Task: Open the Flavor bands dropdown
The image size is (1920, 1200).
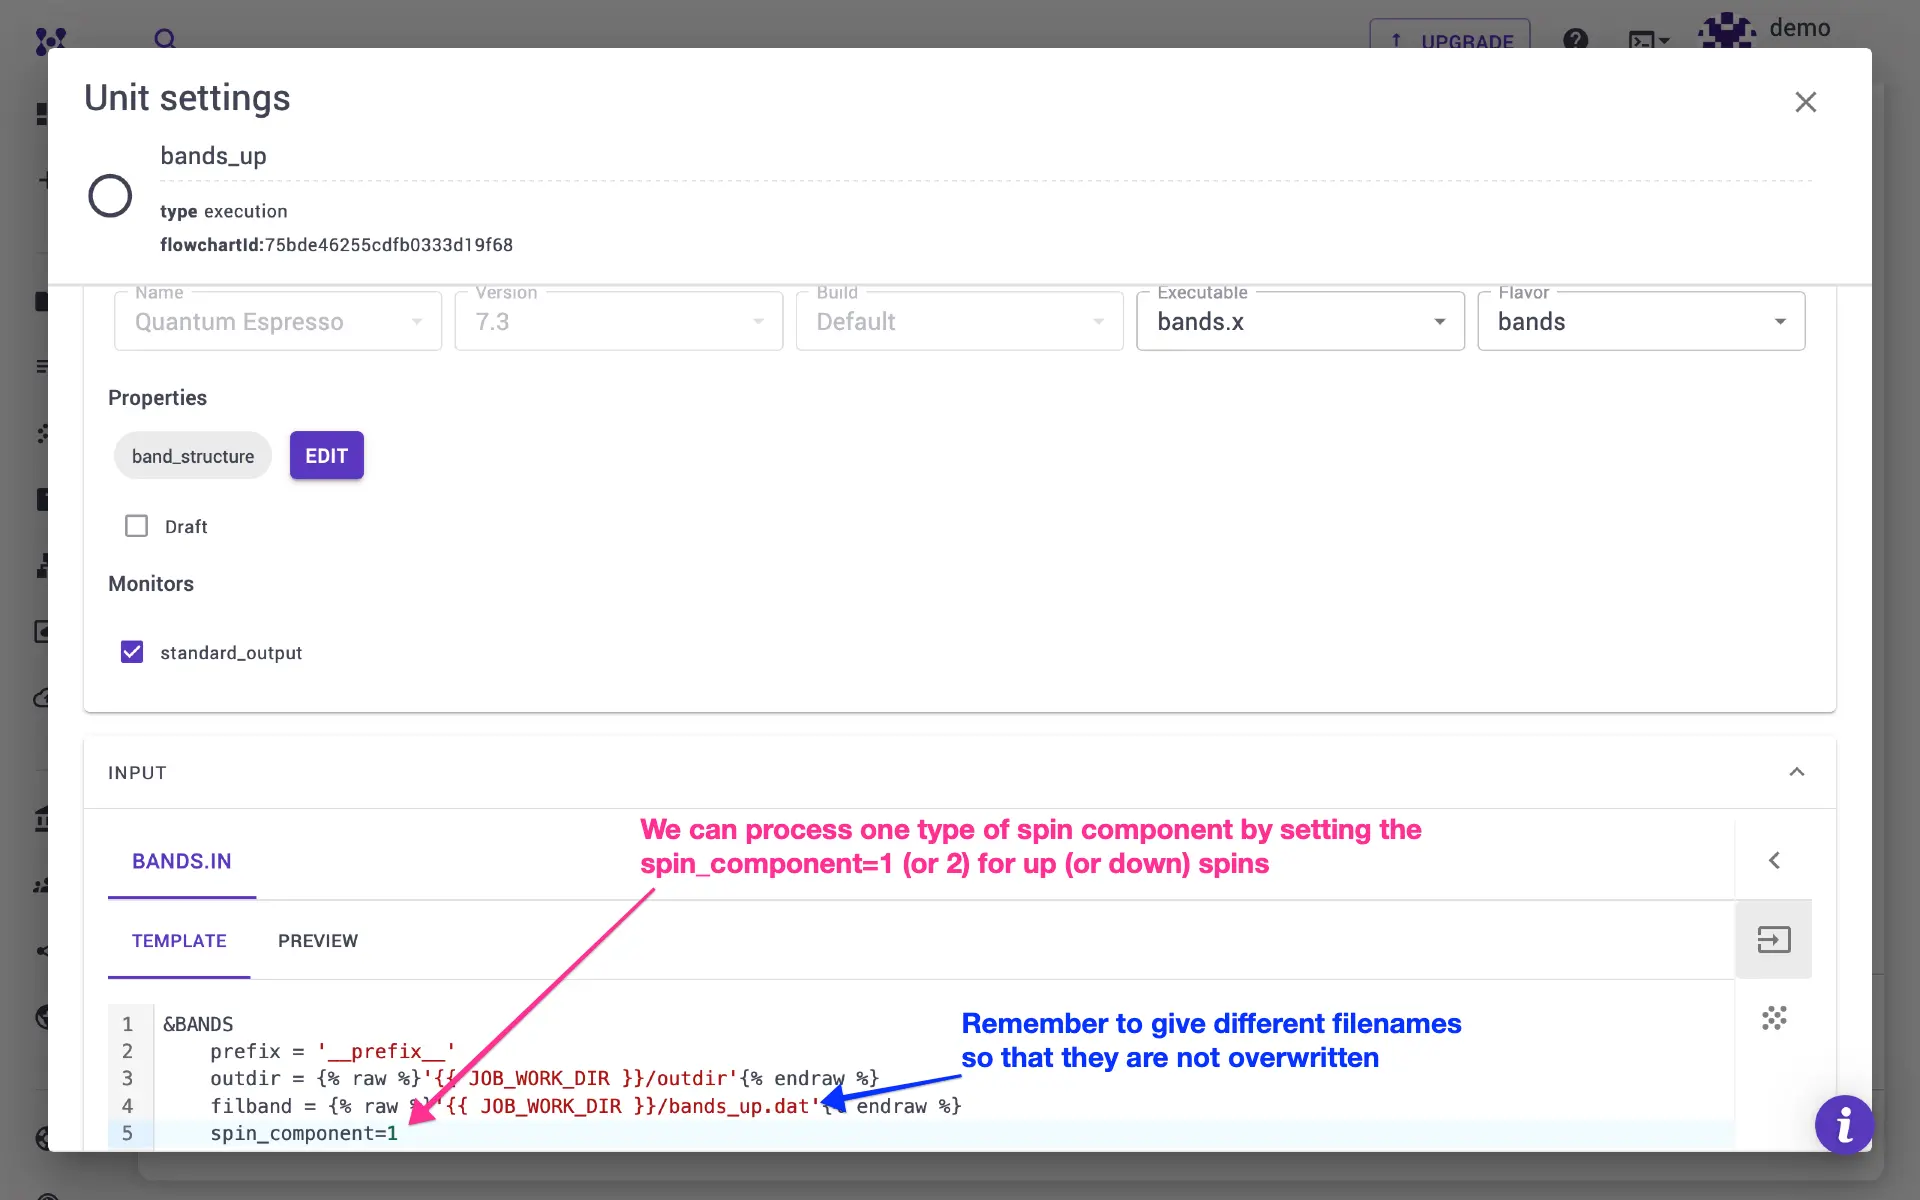Action: 1640,321
